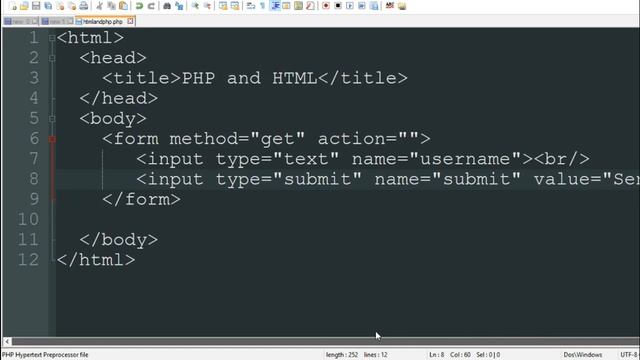Toggle show all characters pilcrow icon
Image resolution: width=640 pixels, height=360 pixels.
click(262, 6)
